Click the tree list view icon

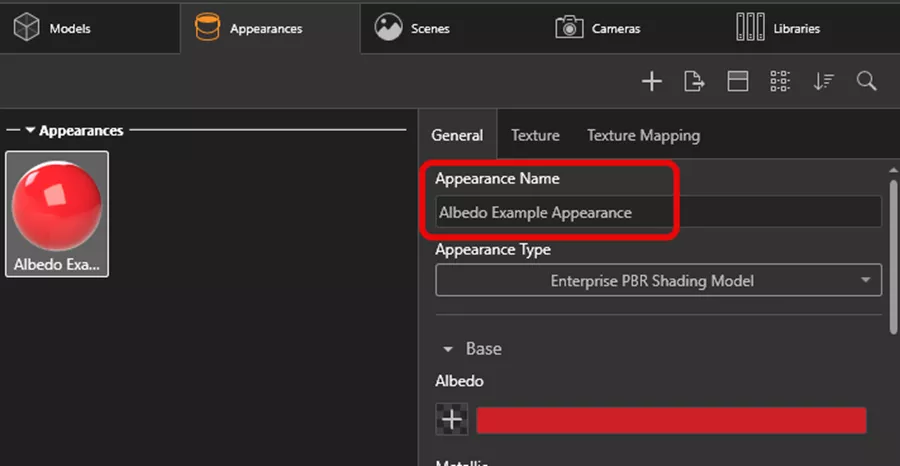pyautogui.click(x=781, y=82)
